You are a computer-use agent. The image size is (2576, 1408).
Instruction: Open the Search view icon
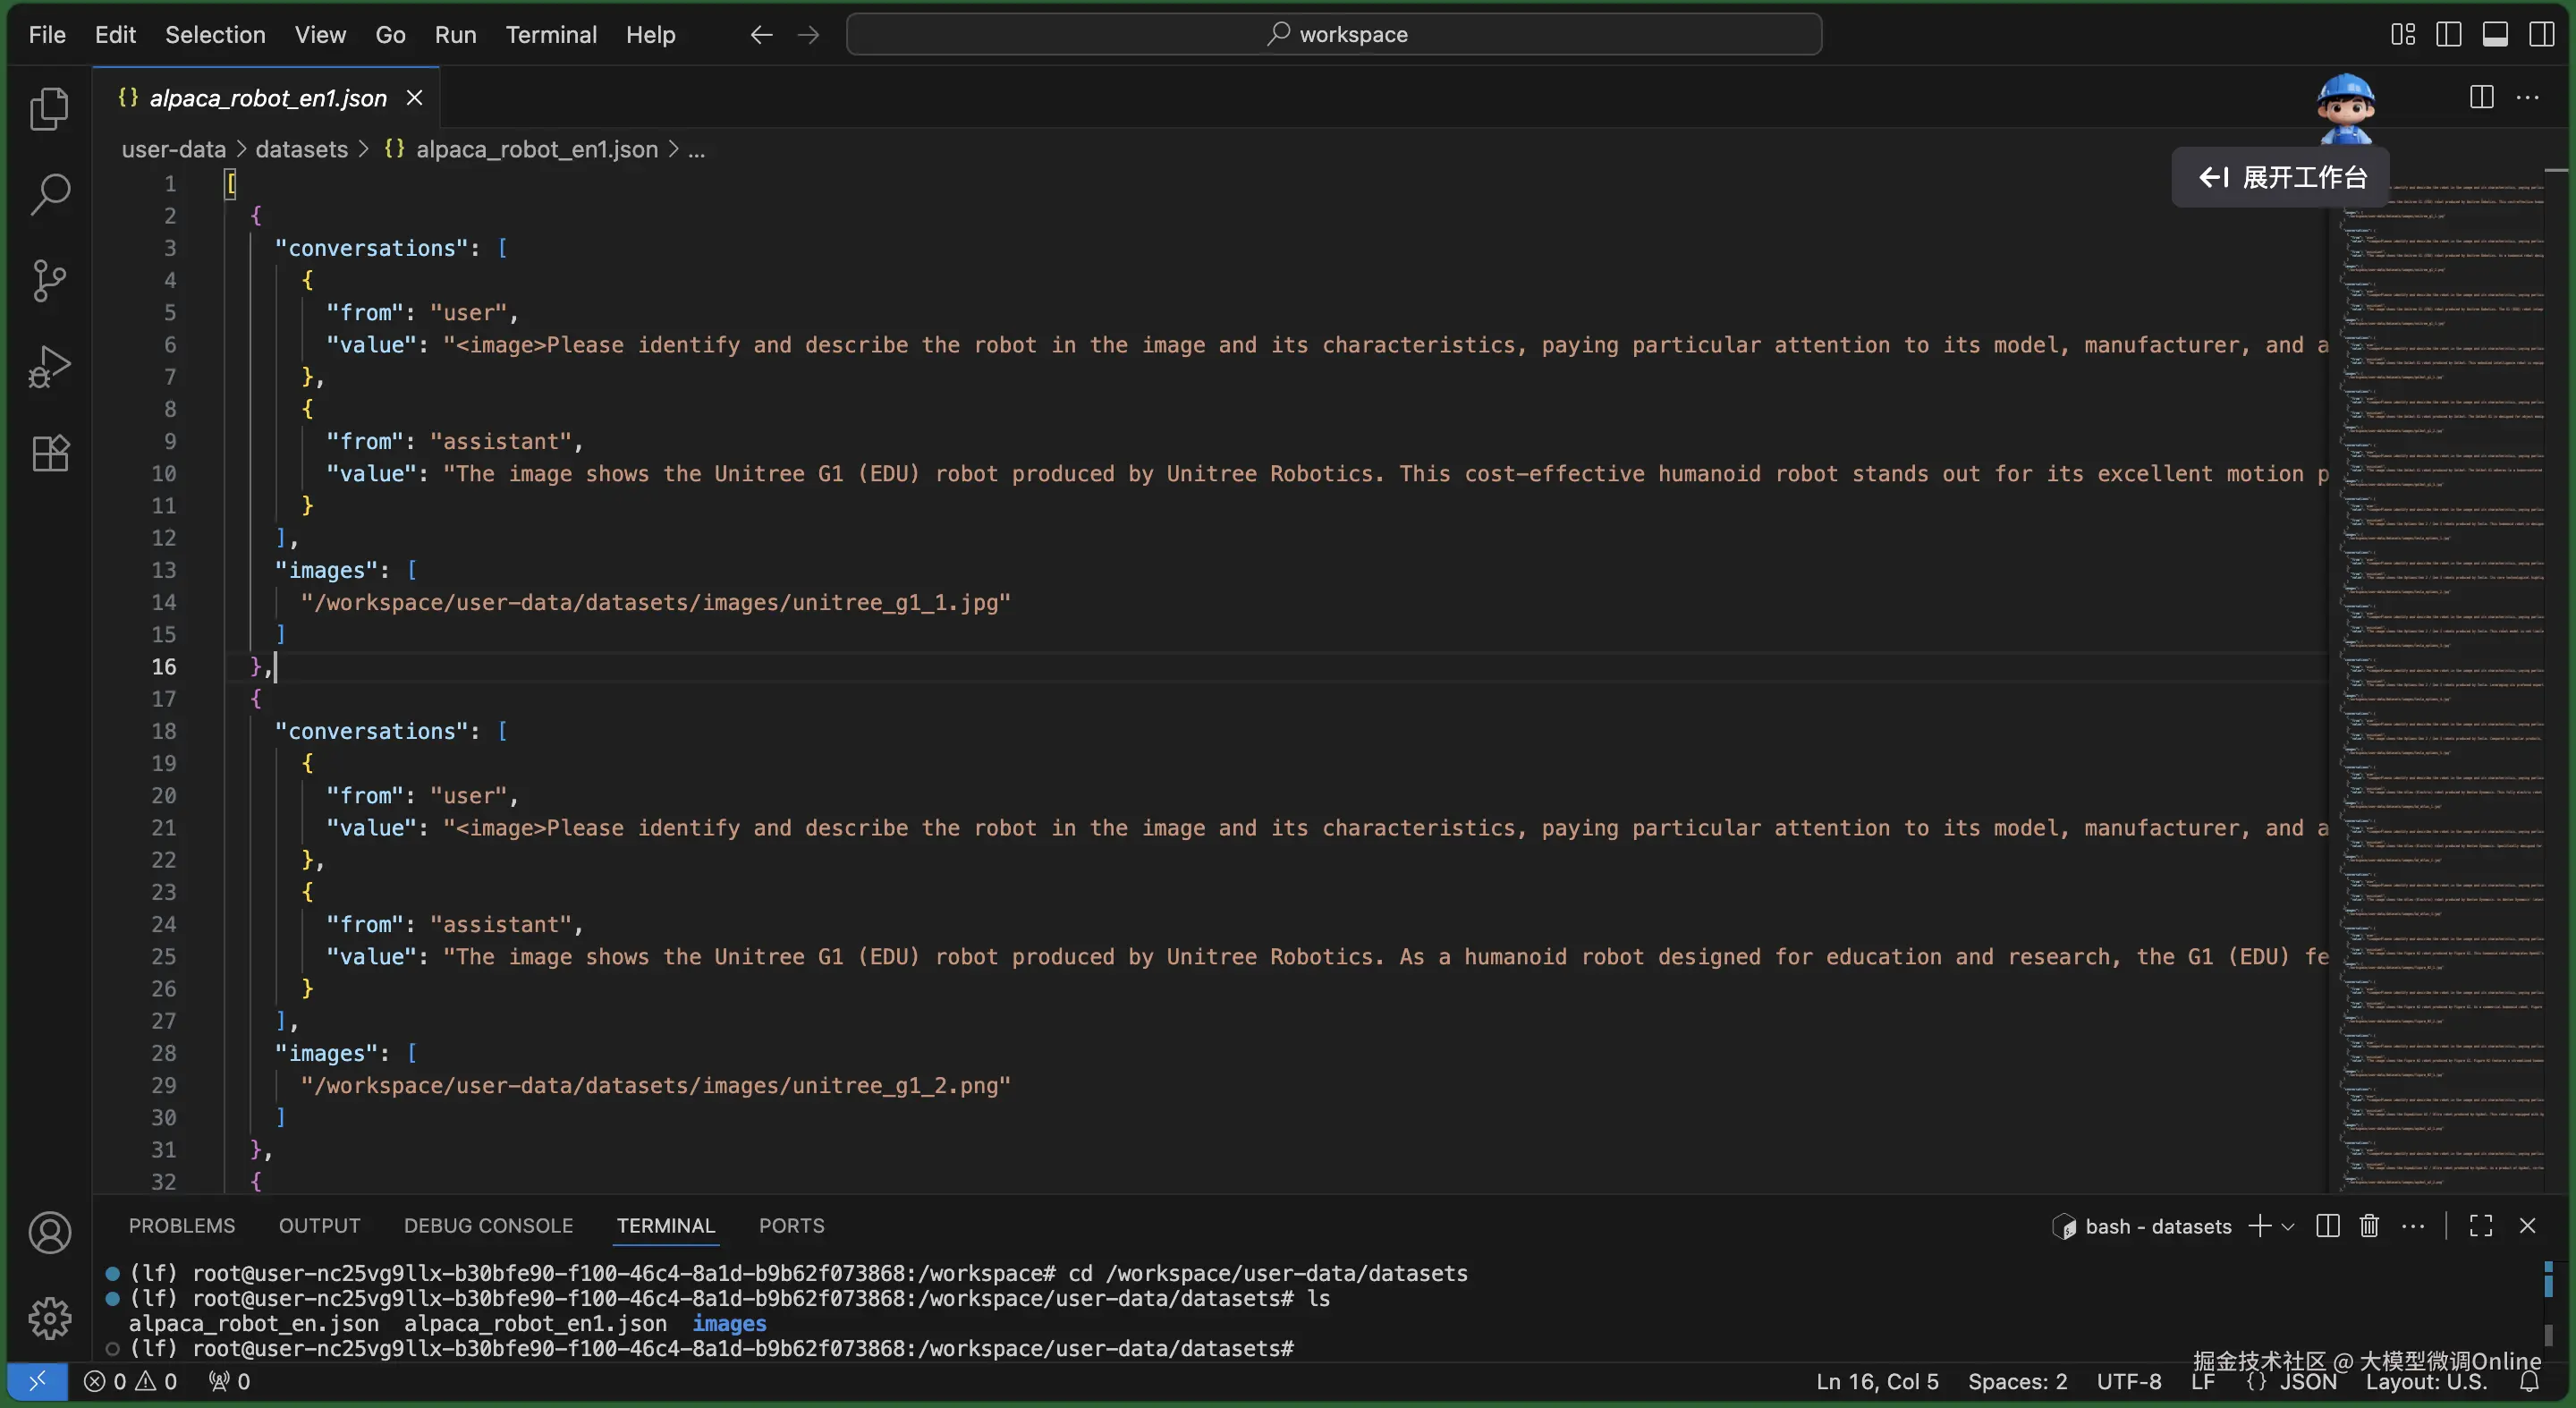(49, 194)
